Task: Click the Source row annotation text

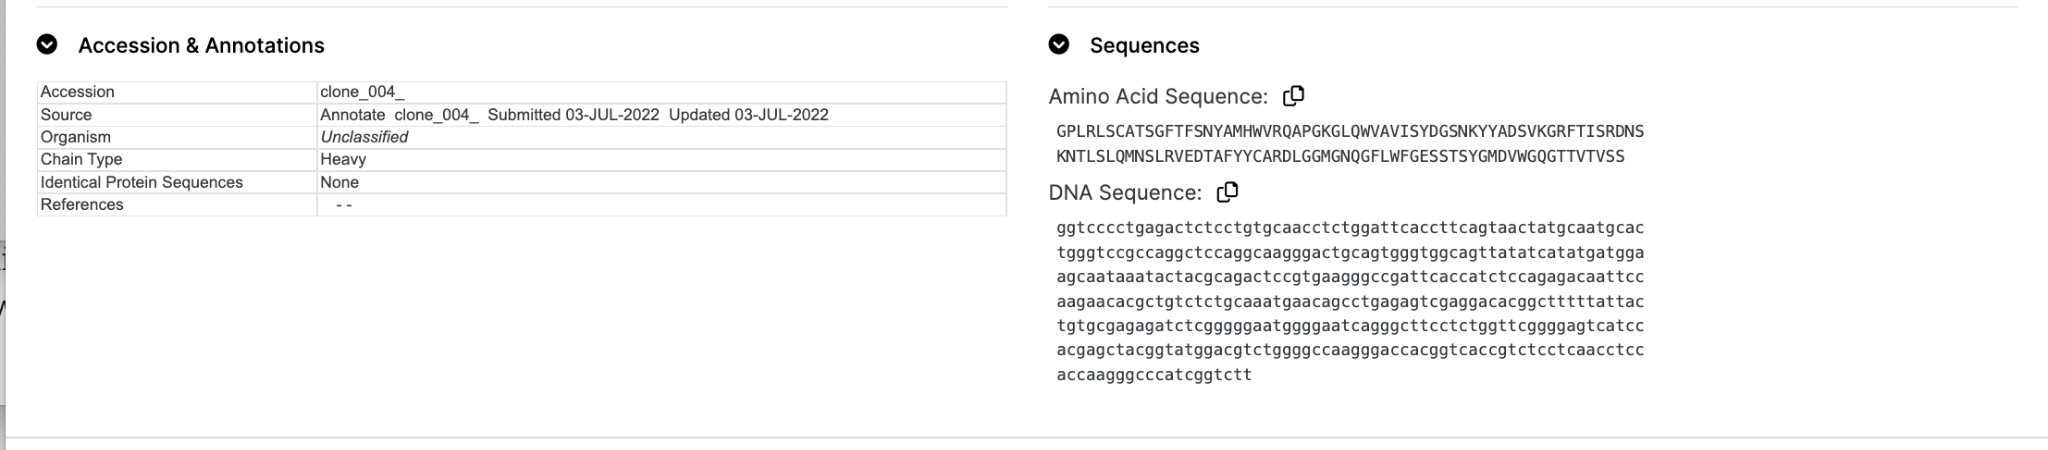Action: (x=574, y=115)
